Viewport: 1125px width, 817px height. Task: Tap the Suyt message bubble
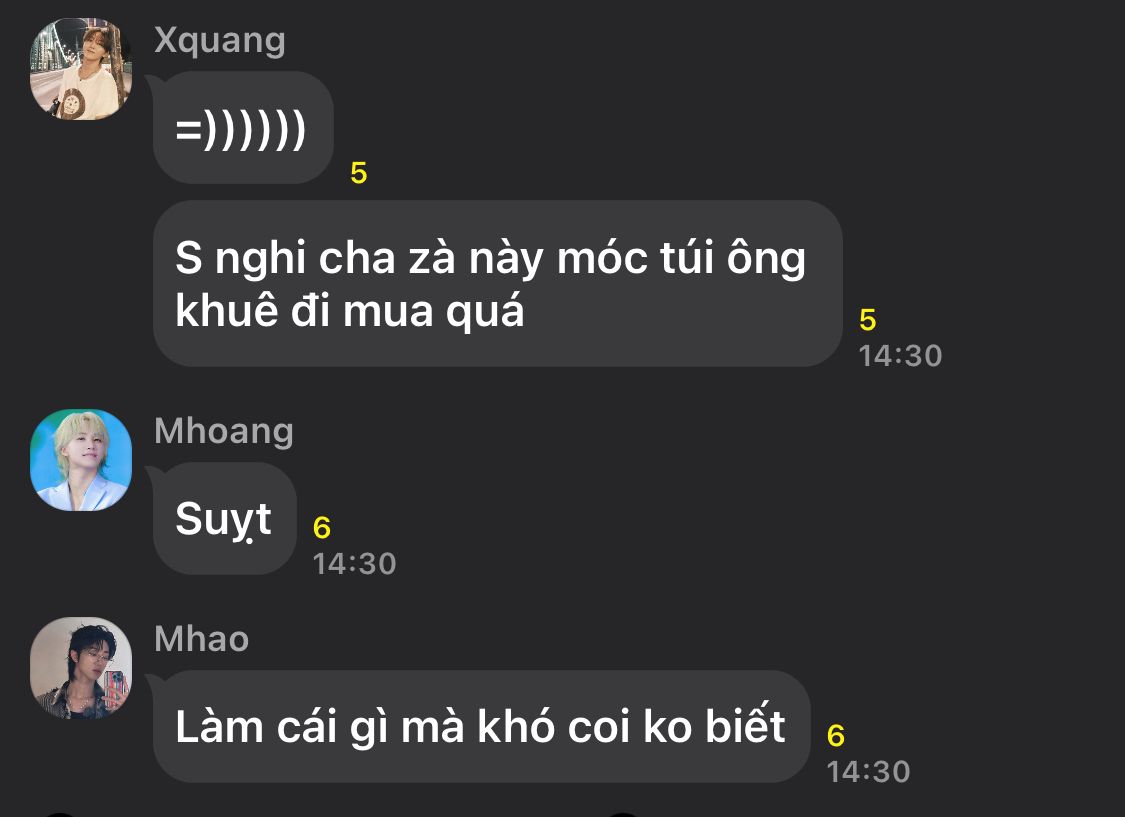(x=225, y=519)
